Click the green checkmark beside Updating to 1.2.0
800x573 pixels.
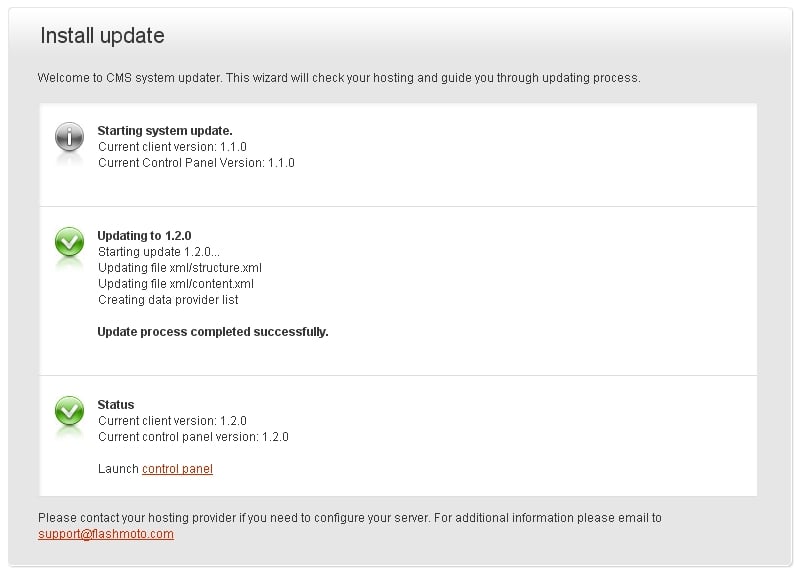69,242
